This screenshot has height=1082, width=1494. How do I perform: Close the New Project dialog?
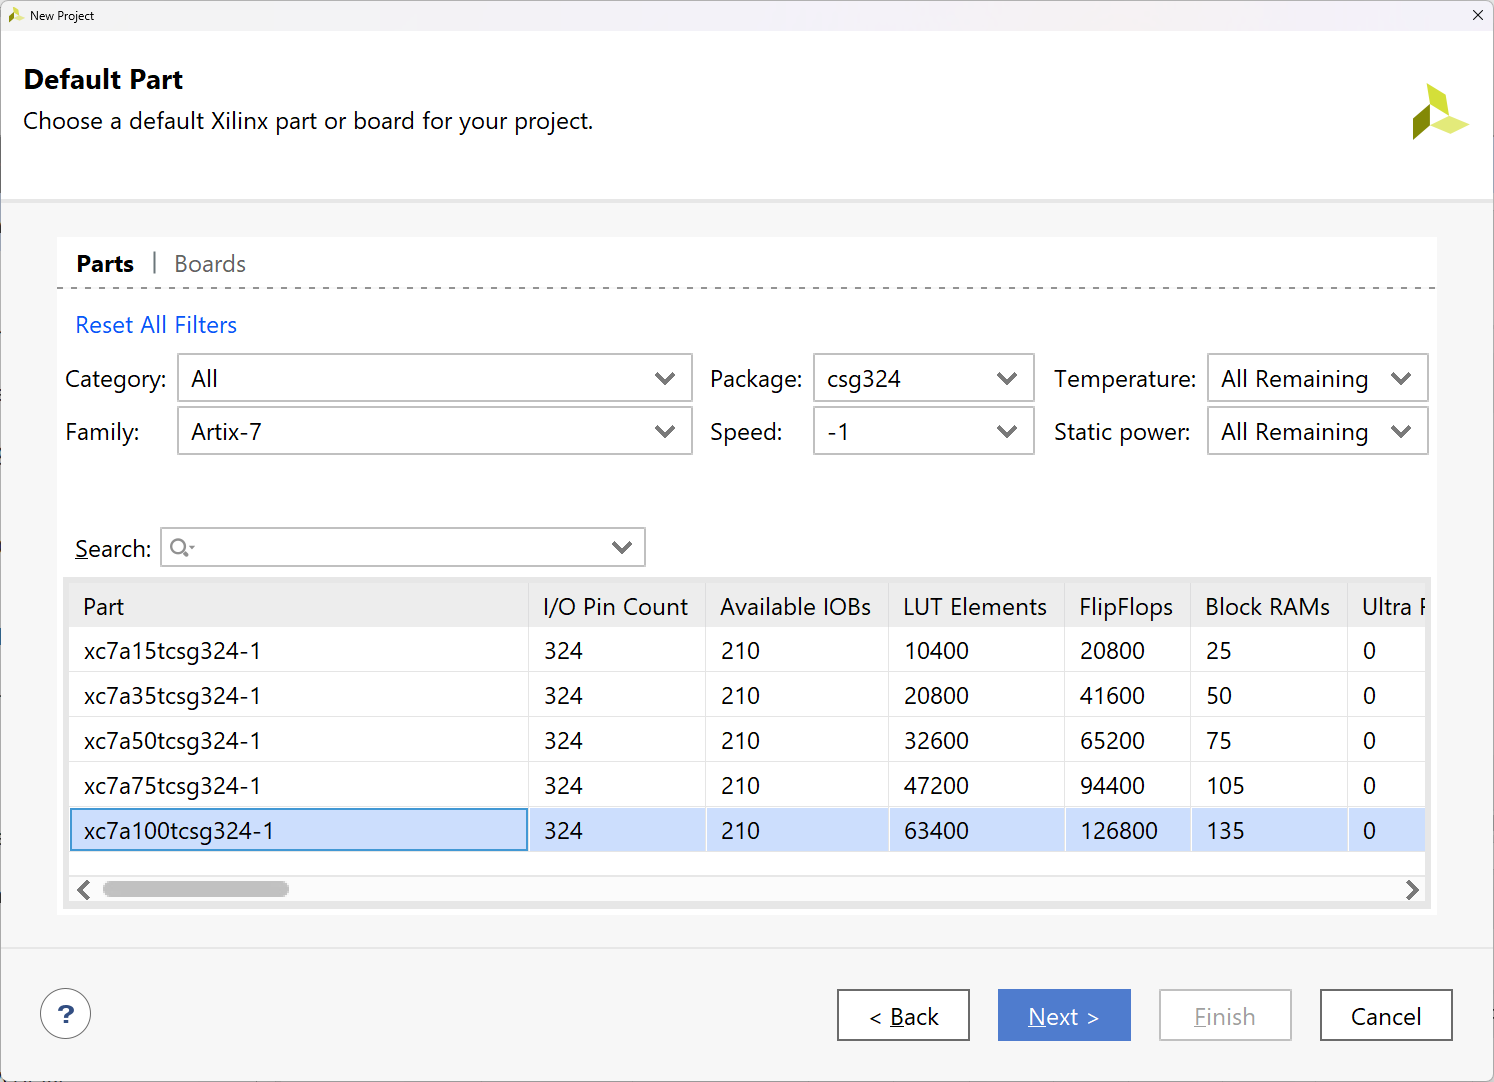click(x=1477, y=15)
